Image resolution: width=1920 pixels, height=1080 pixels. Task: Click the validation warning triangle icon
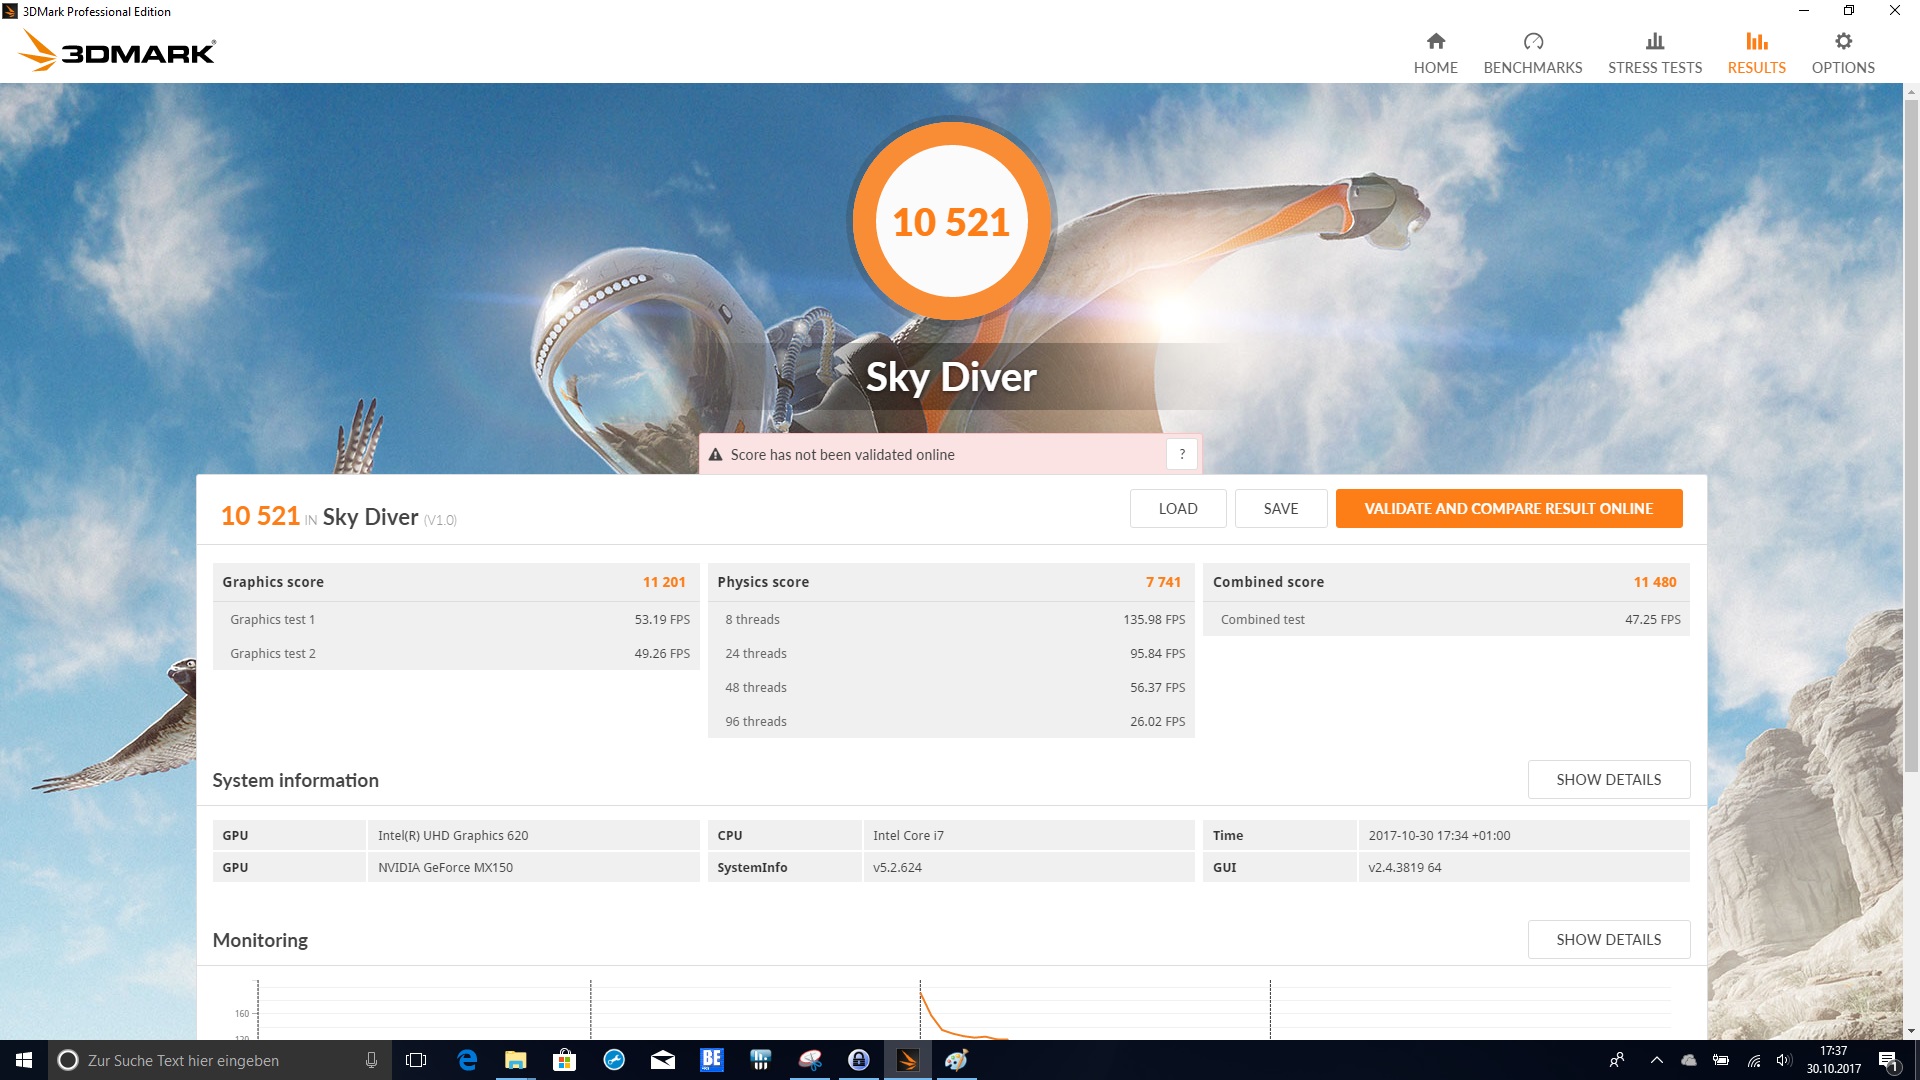pos(715,455)
